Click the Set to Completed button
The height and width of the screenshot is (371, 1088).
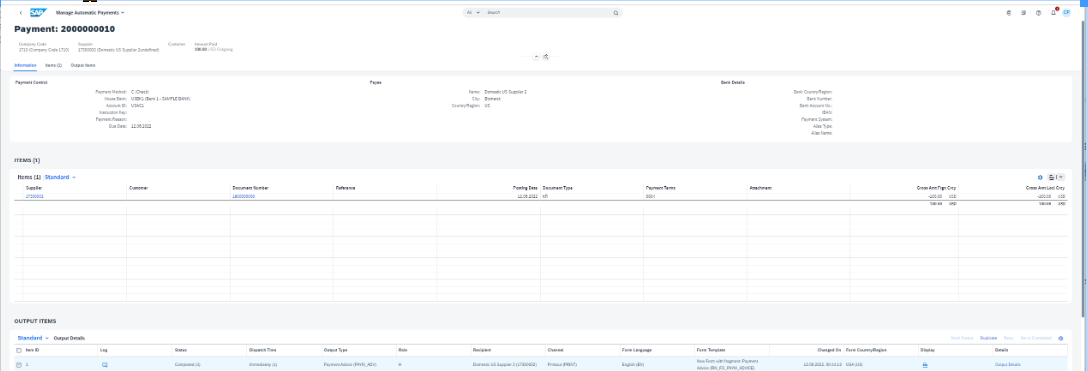1035,338
